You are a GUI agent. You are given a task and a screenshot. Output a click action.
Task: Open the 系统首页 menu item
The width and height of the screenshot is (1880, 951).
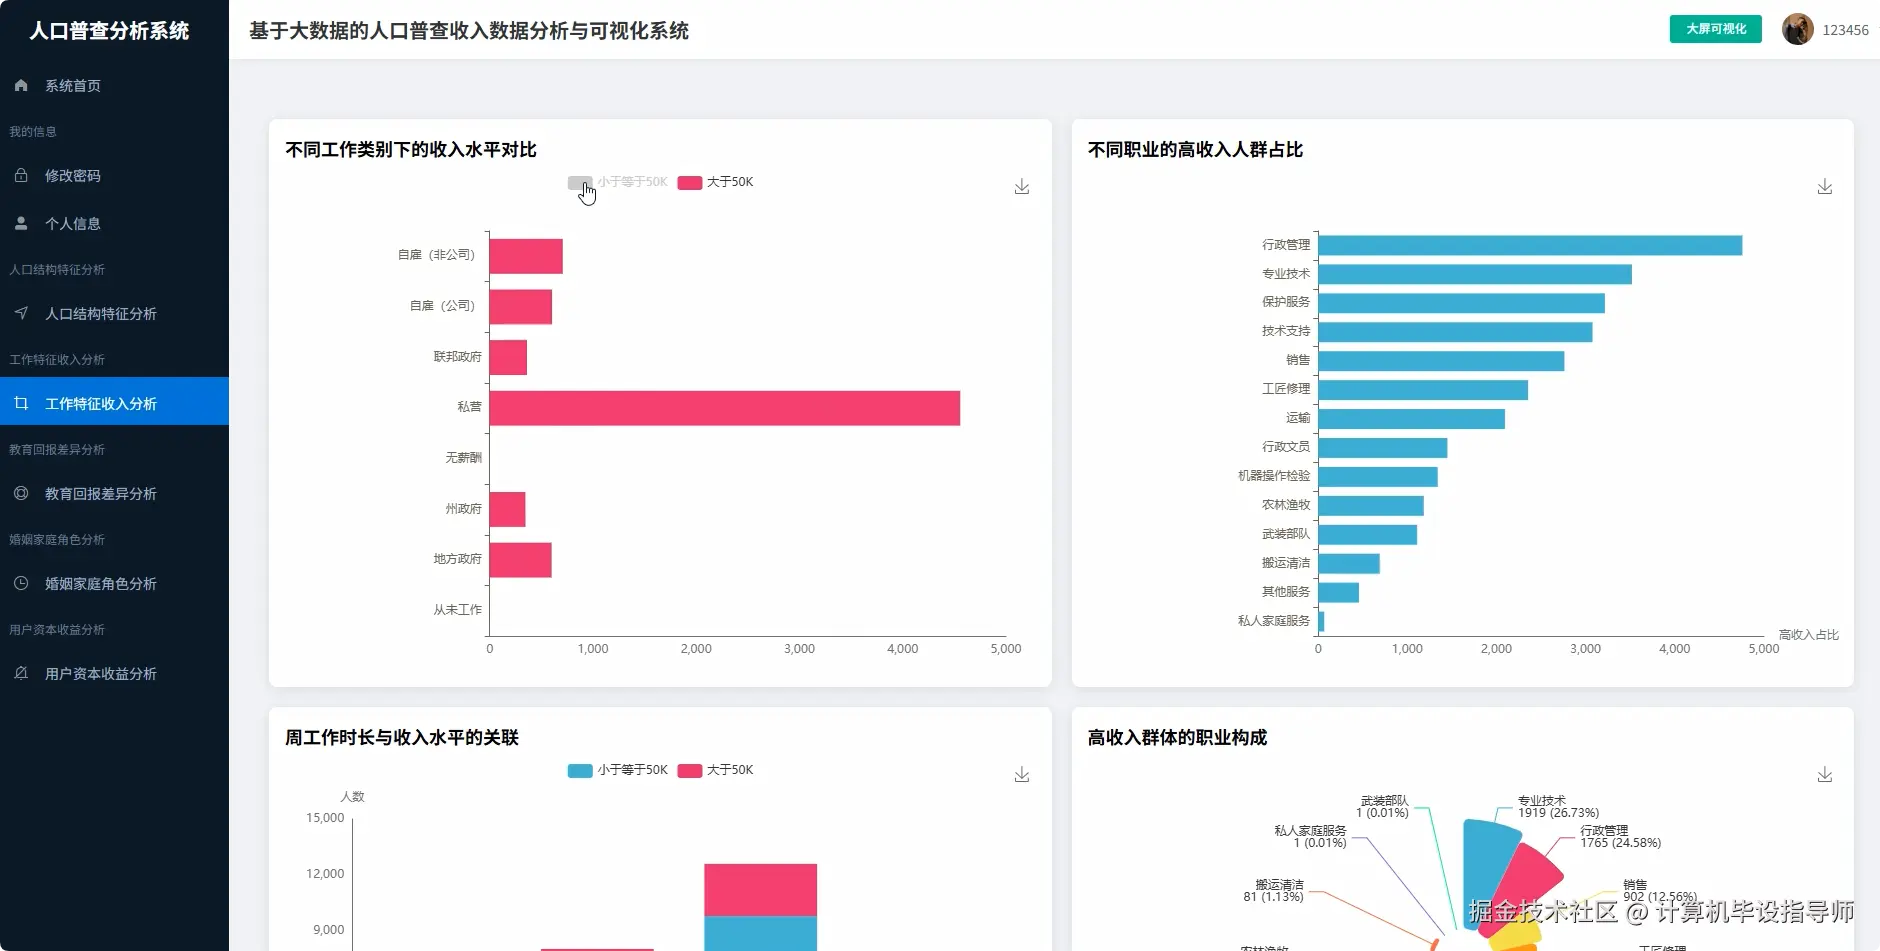click(x=71, y=85)
